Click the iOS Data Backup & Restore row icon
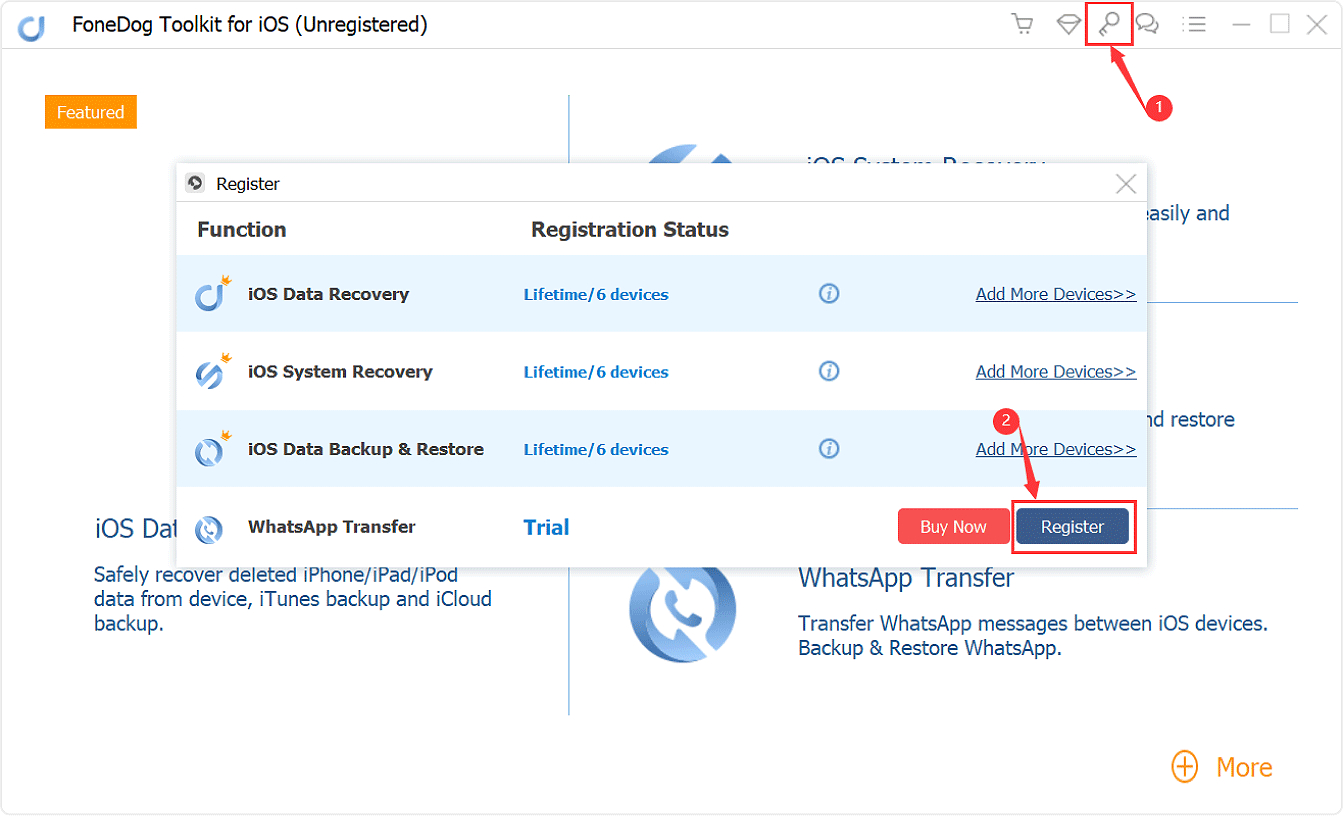This screenshot has width=1343, height=816. [212, 449]
